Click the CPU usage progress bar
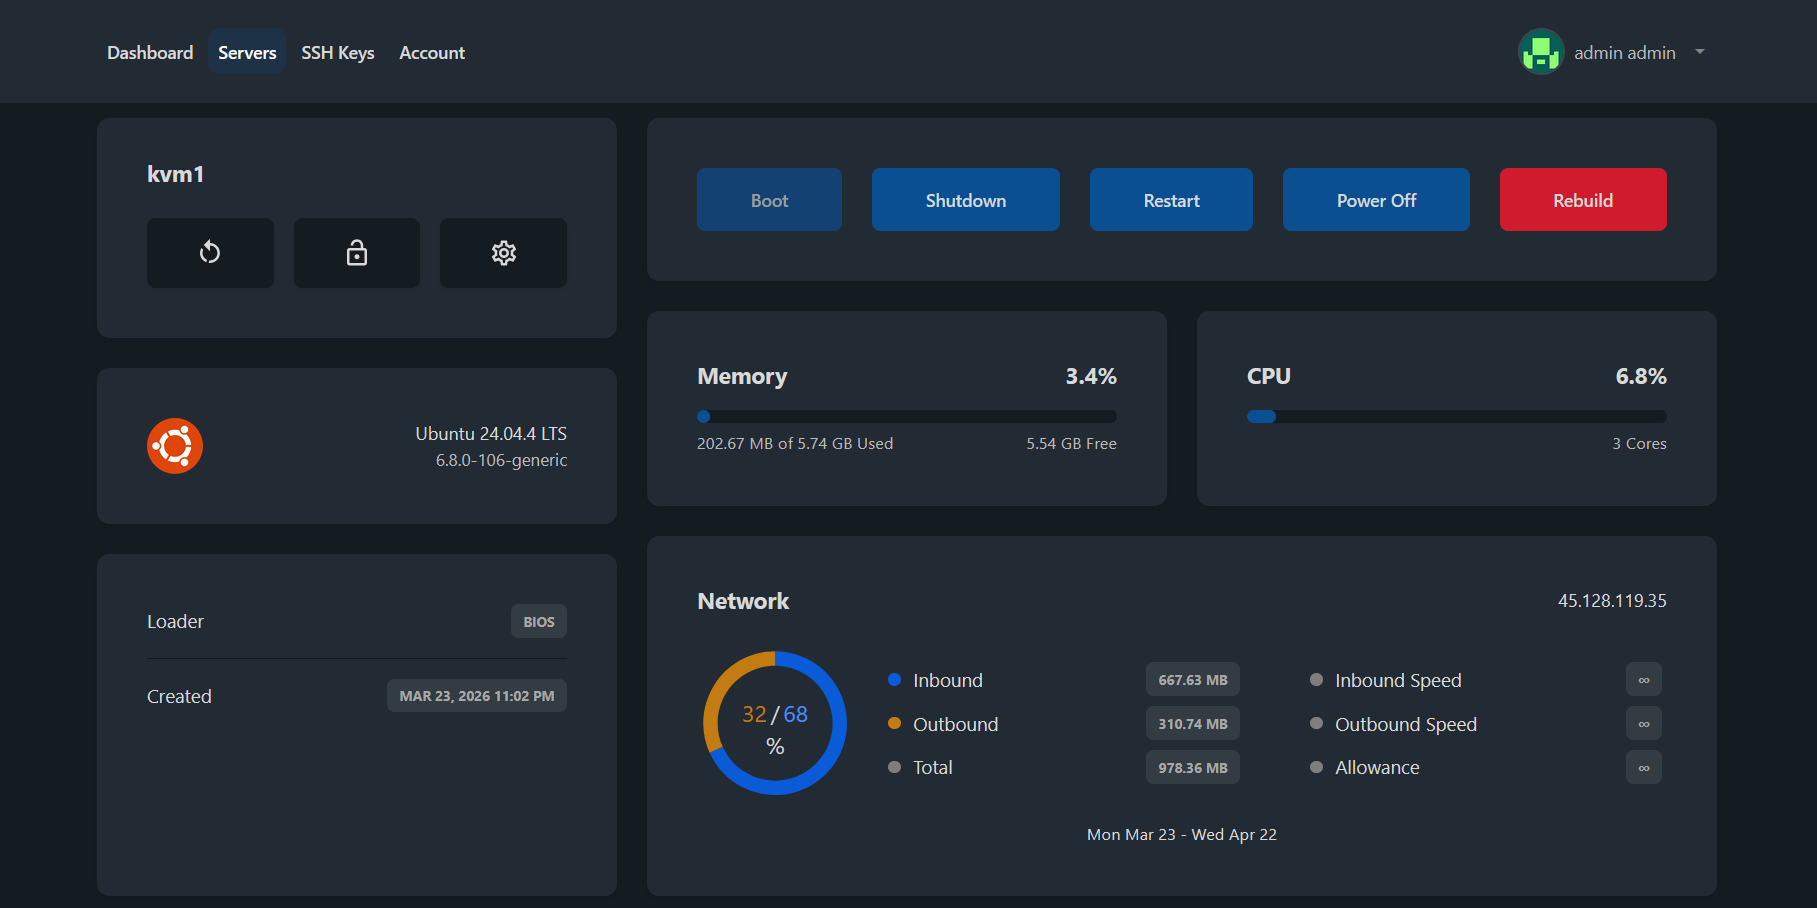Screen dimensions: 1817x908 point(1456,417)
